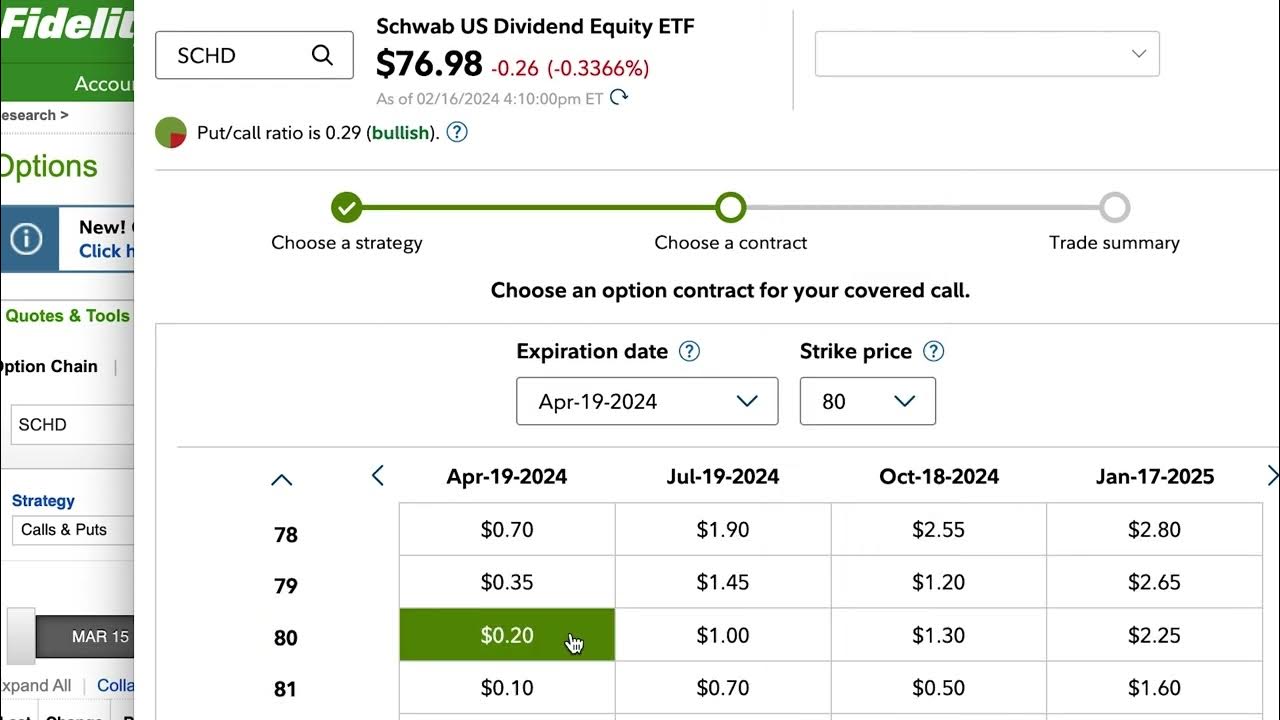Click the $76.98 price quote
Viewport: 1280px width, 720px height.
[x=429, y=65]
